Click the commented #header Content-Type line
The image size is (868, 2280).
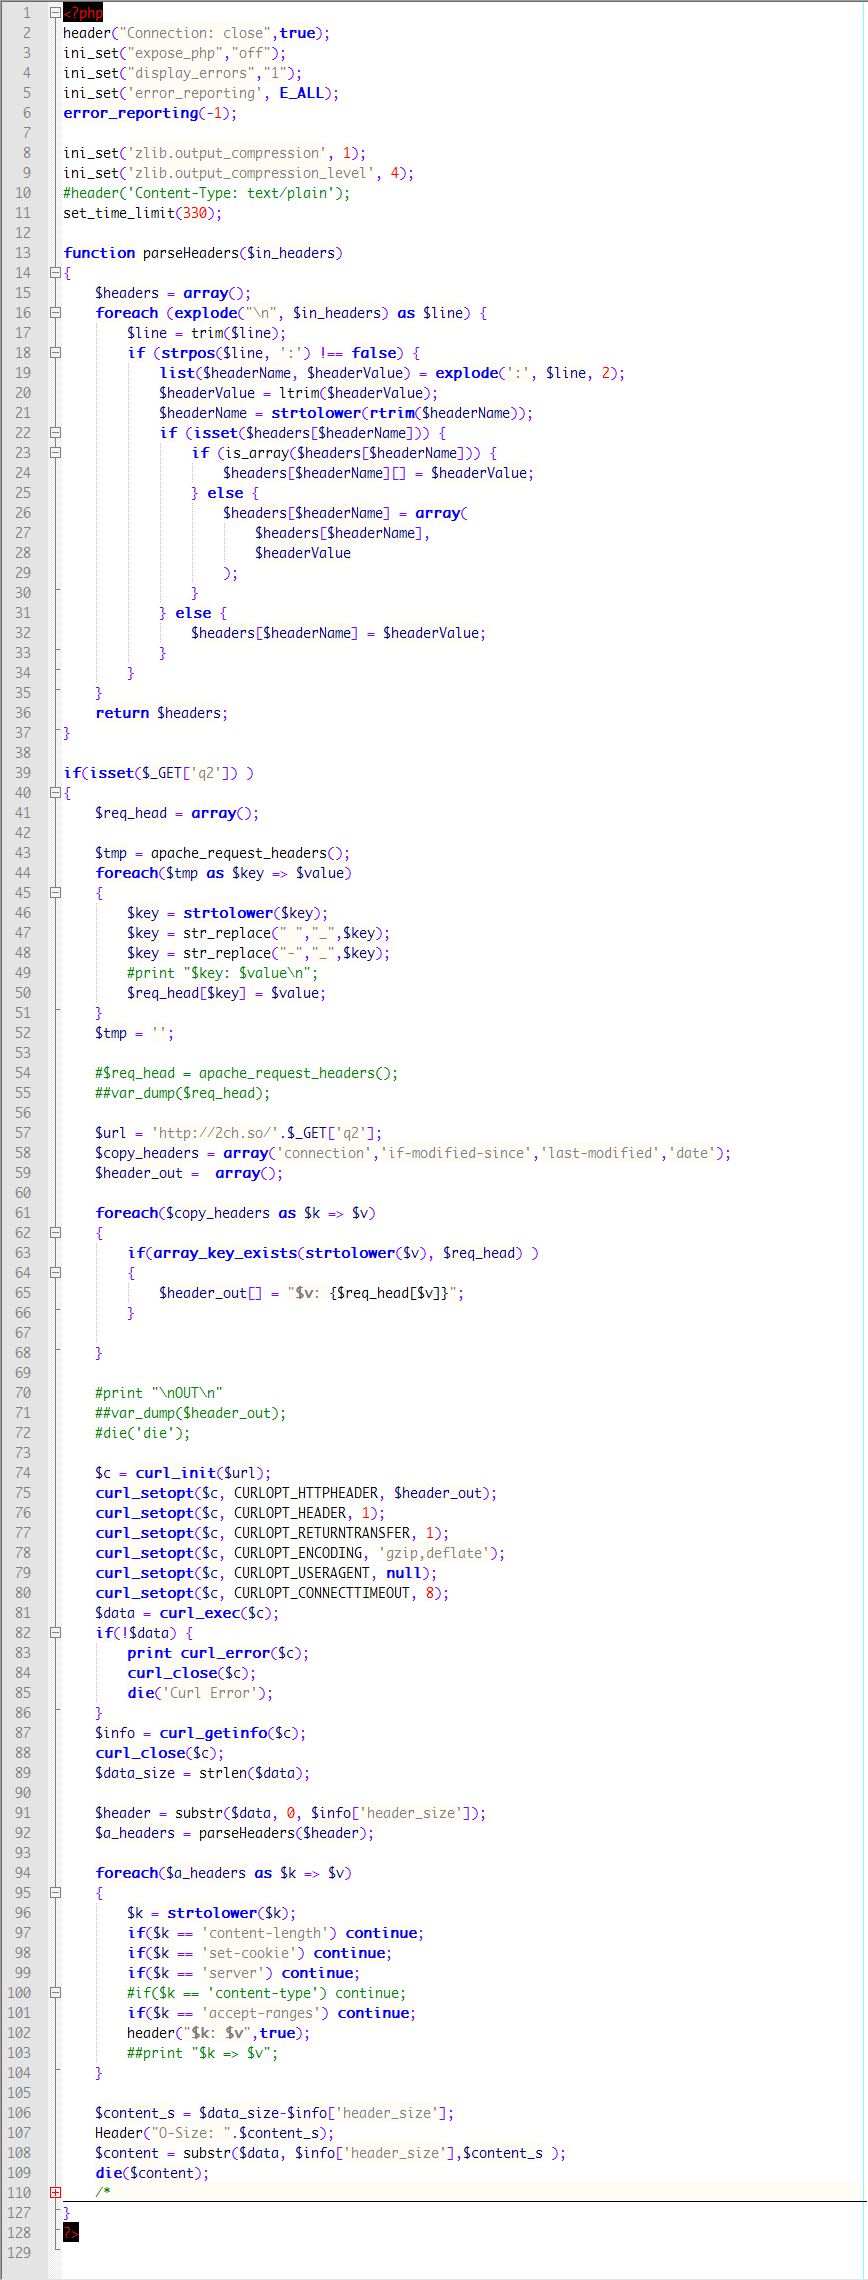click(x=207, y=193)
